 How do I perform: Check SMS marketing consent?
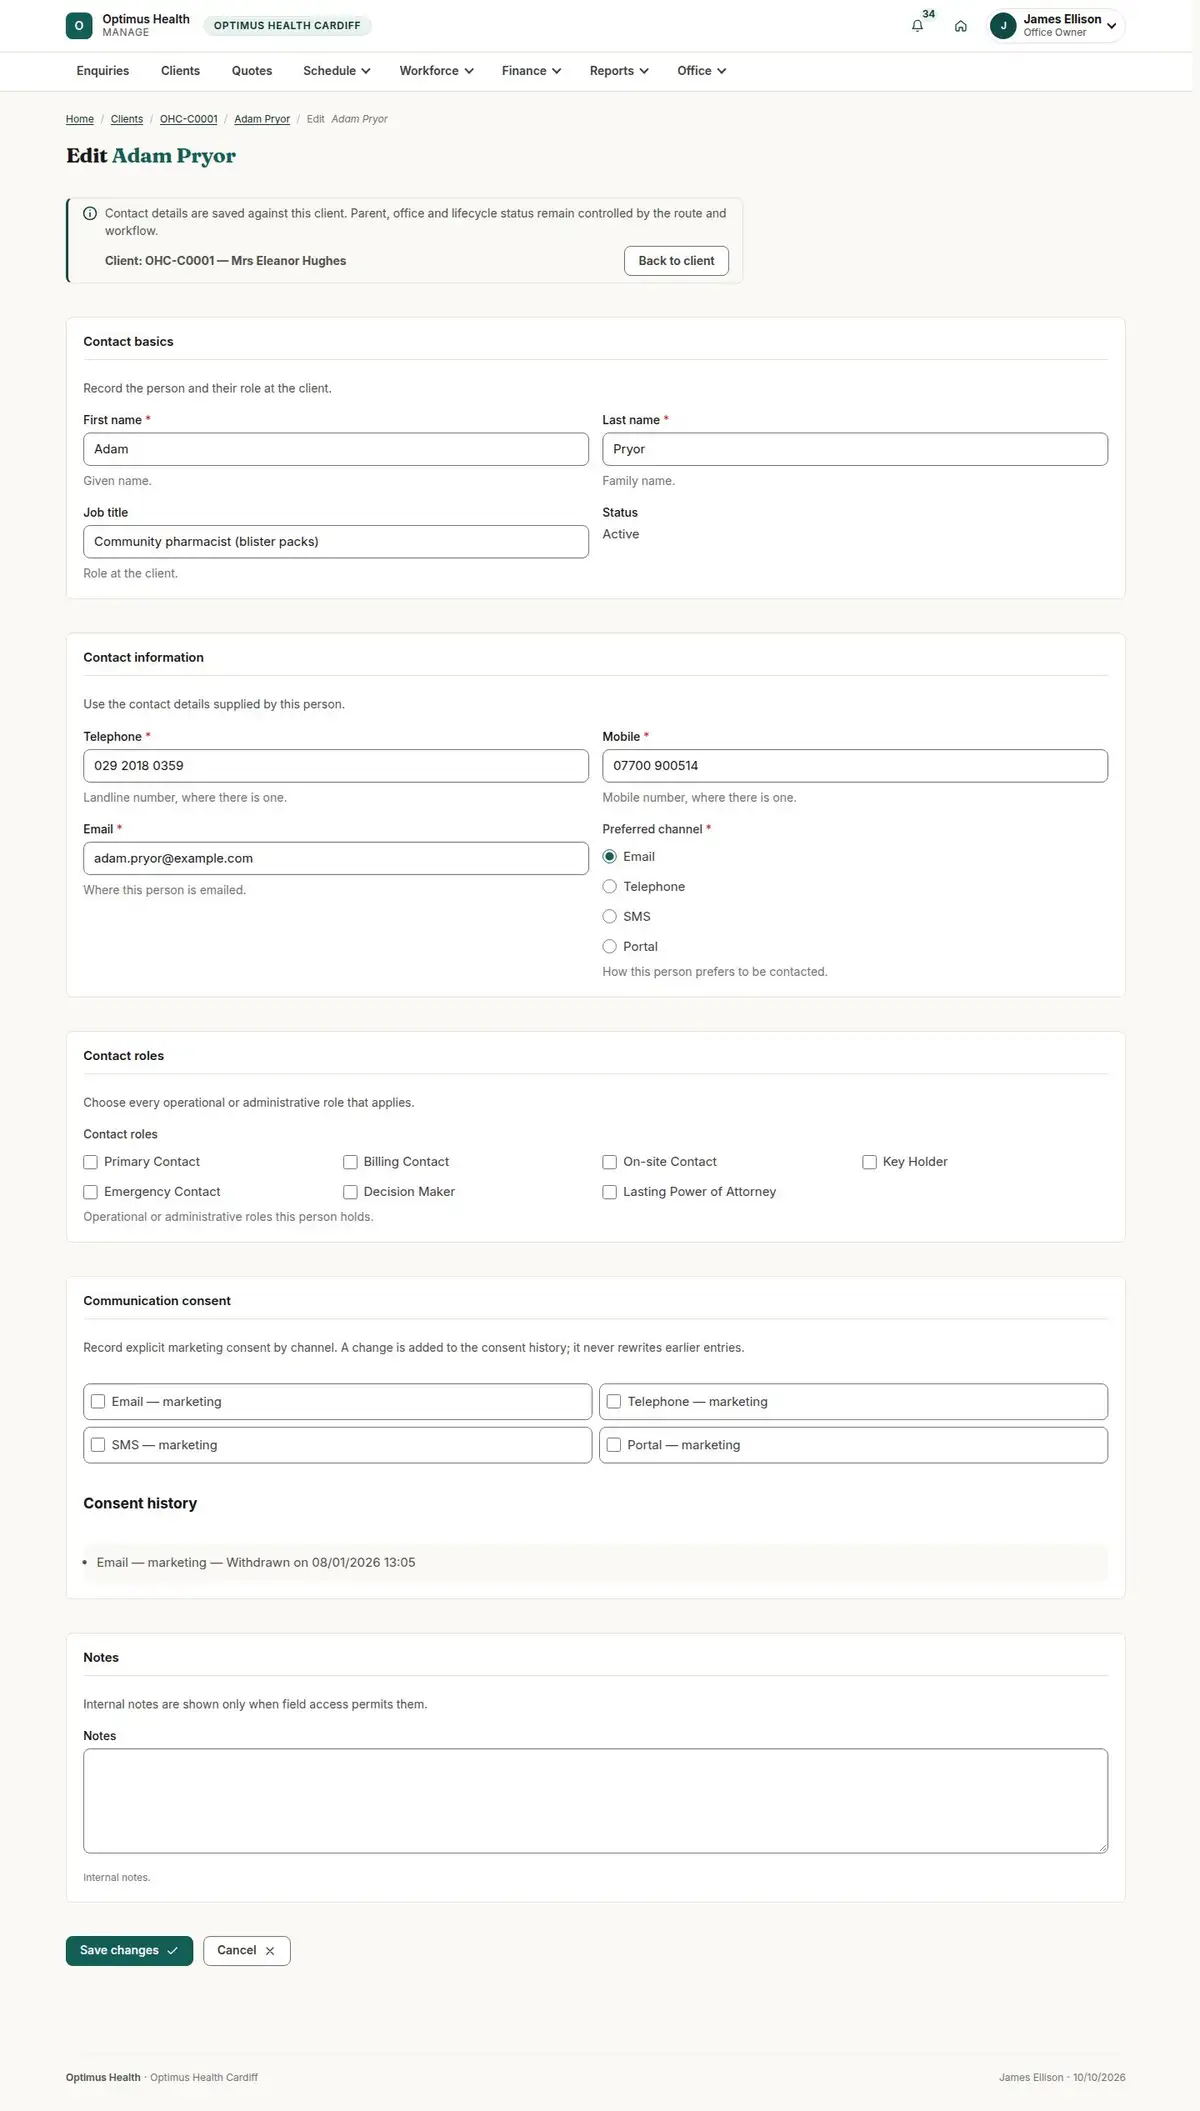[98, 1445]
